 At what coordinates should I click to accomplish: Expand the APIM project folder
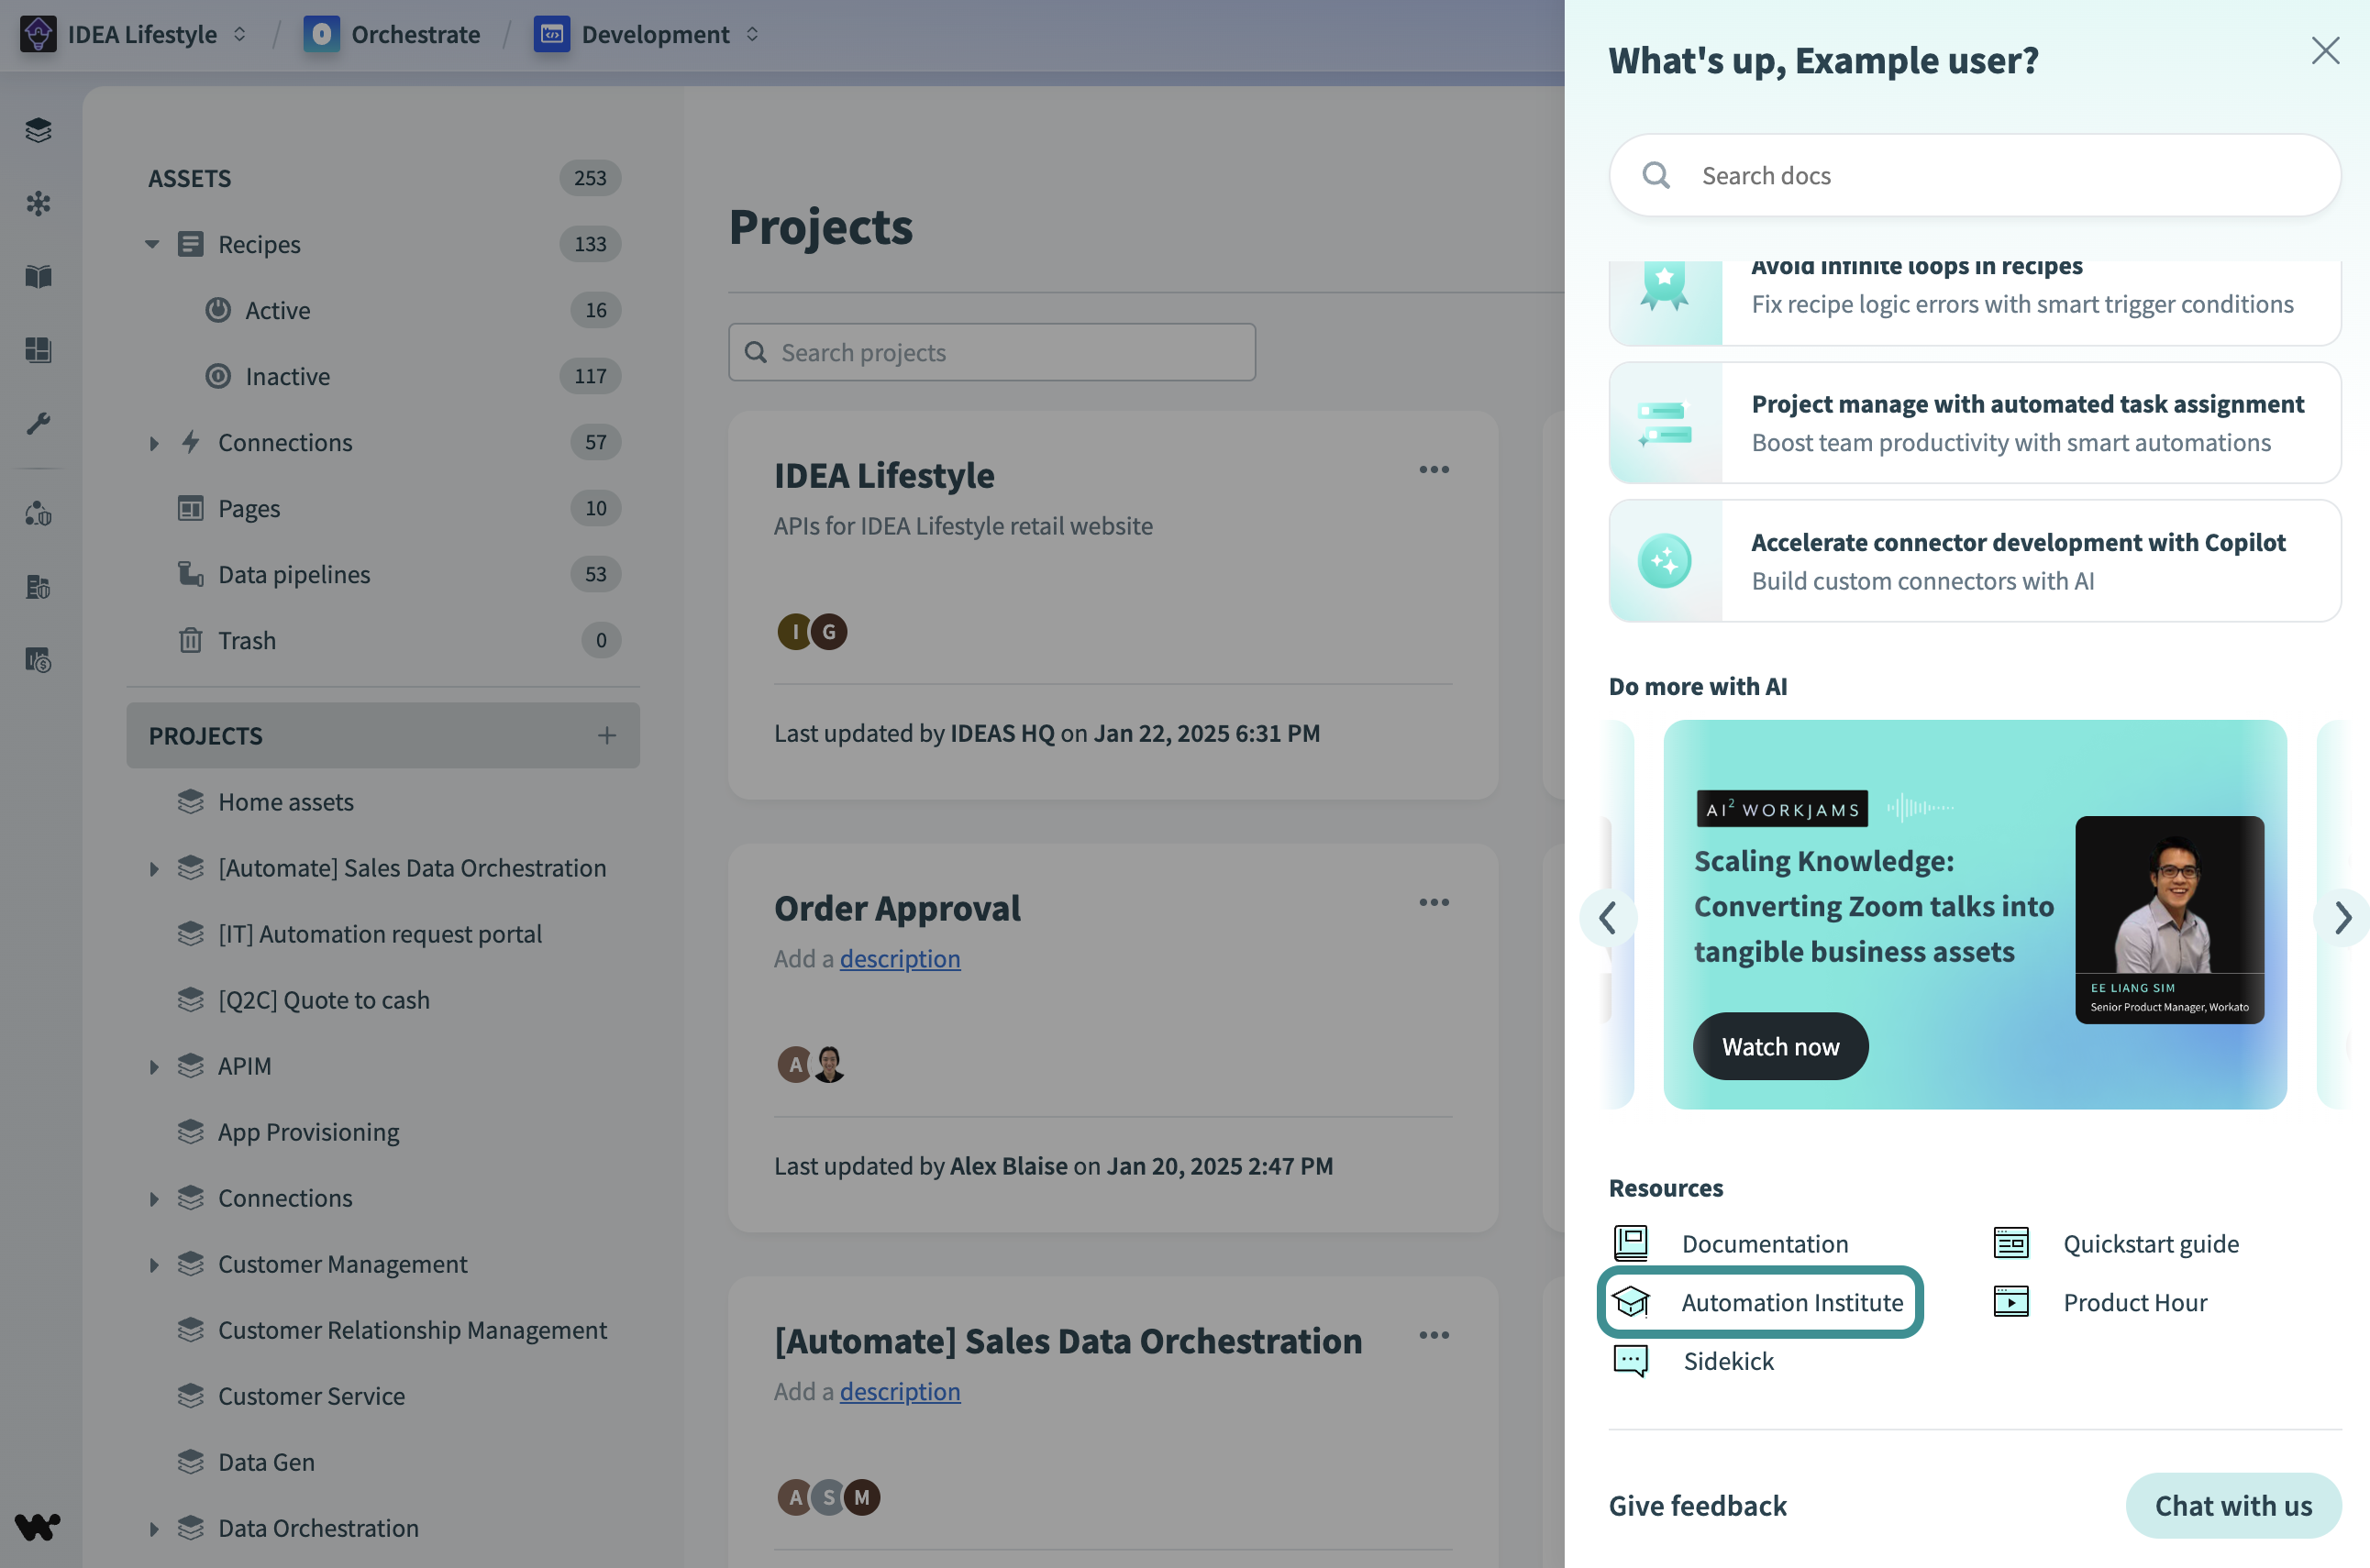[x=153, y=1067]
